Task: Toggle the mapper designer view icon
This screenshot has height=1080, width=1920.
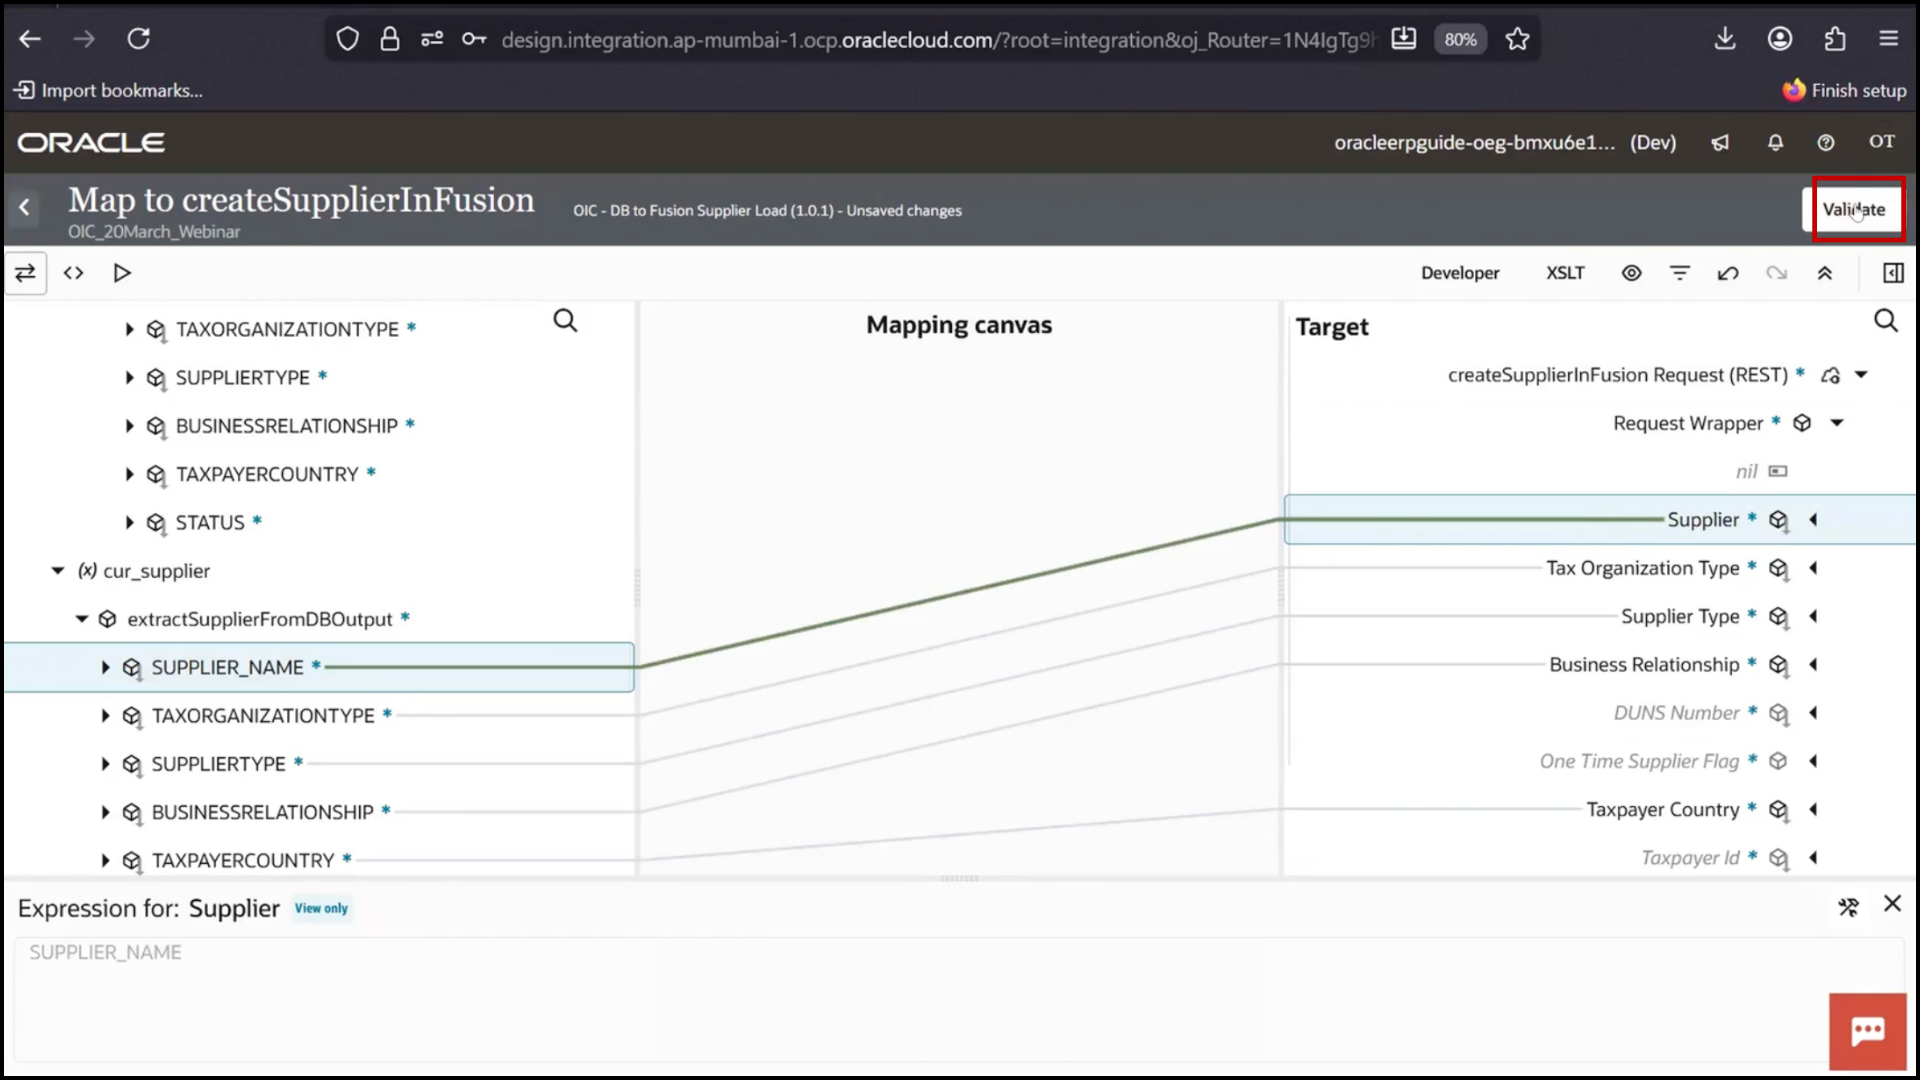Action: (x=25, y=273)
